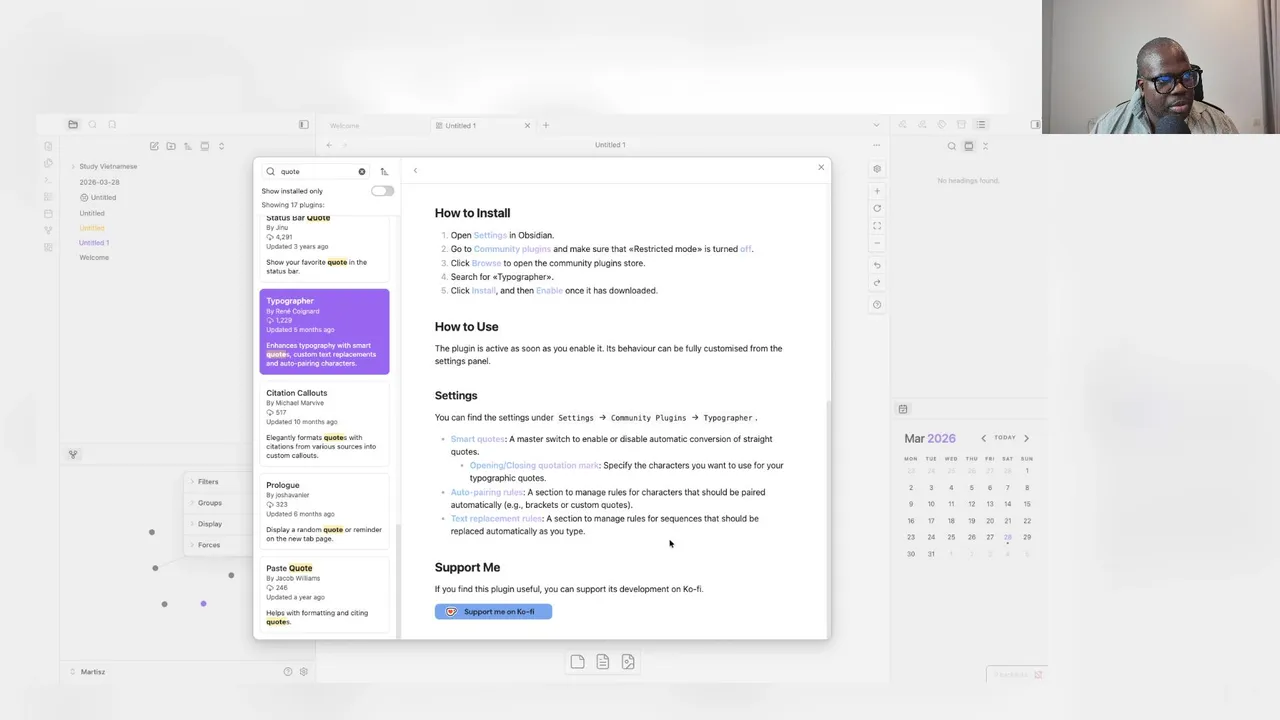Open the Paste Quote plugin card
The height and width of the screenshot is (720, 1280).
point(324,594)
